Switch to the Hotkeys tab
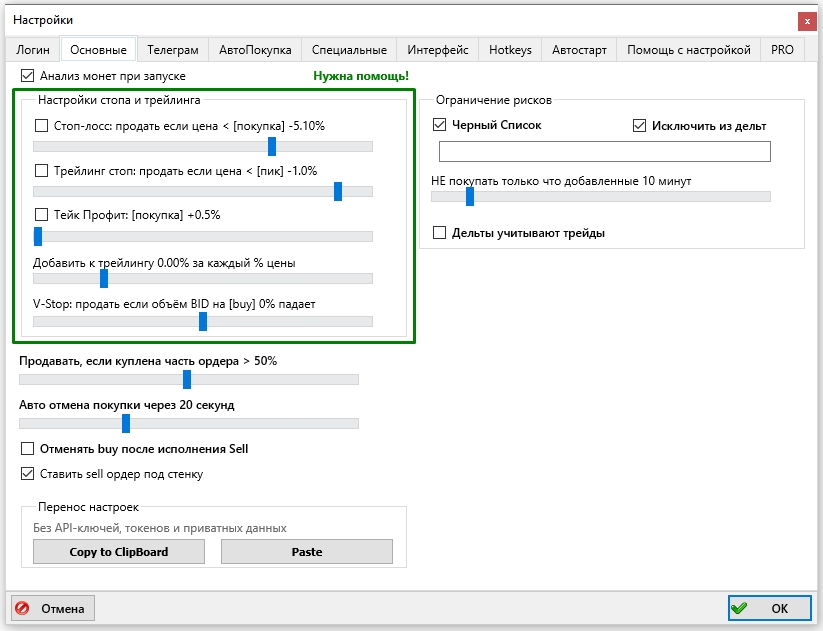Image resolution: width=823 pixels, height=631 pixels. point(510,50)
